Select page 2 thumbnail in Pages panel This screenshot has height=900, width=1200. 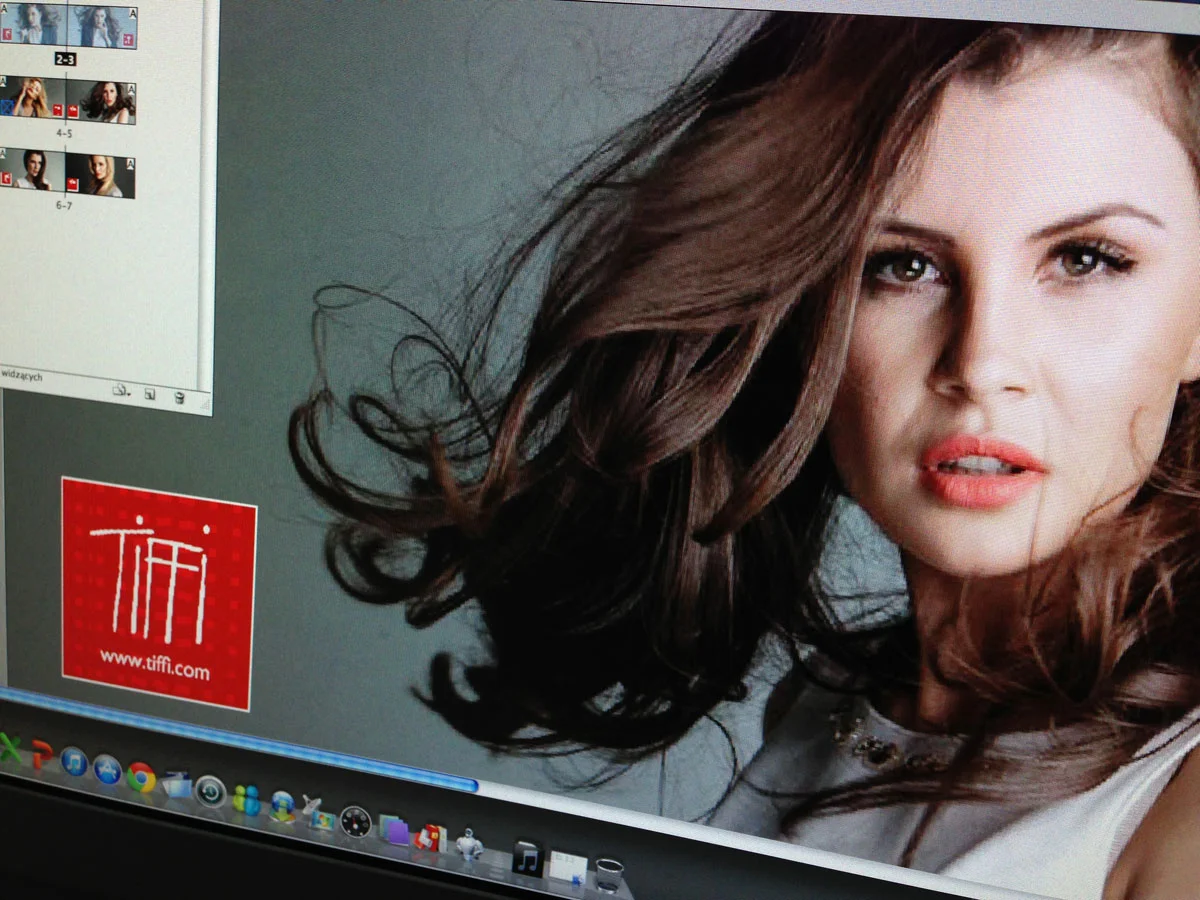click(x=33, y=26)
